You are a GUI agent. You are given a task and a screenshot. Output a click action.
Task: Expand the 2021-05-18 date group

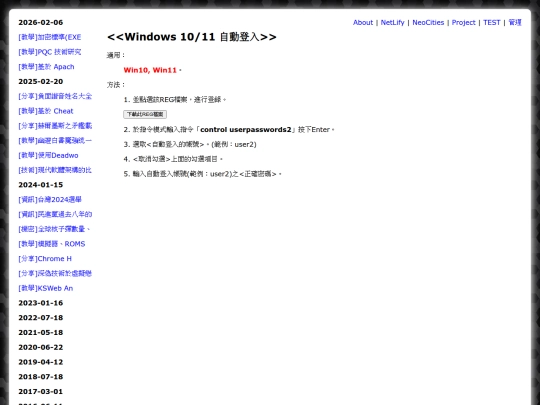pos(41,333)
